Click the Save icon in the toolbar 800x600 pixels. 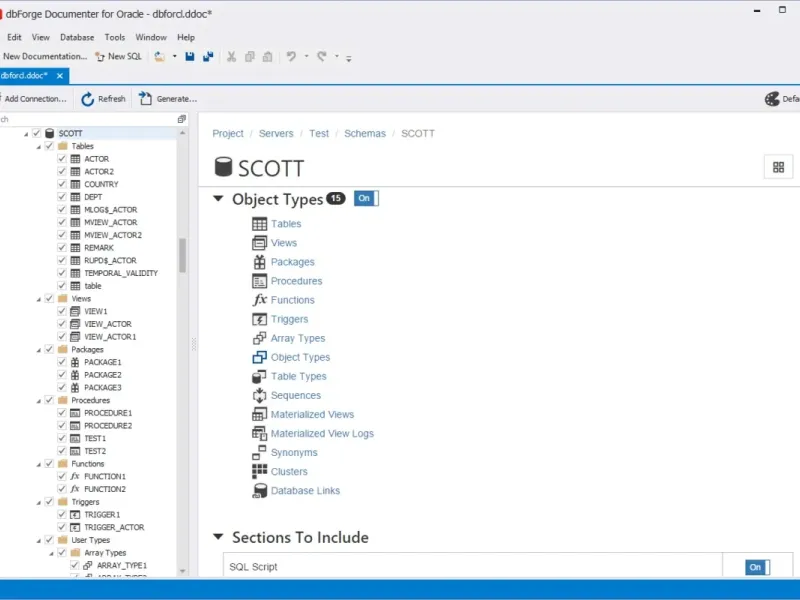(x=190, y=57)
